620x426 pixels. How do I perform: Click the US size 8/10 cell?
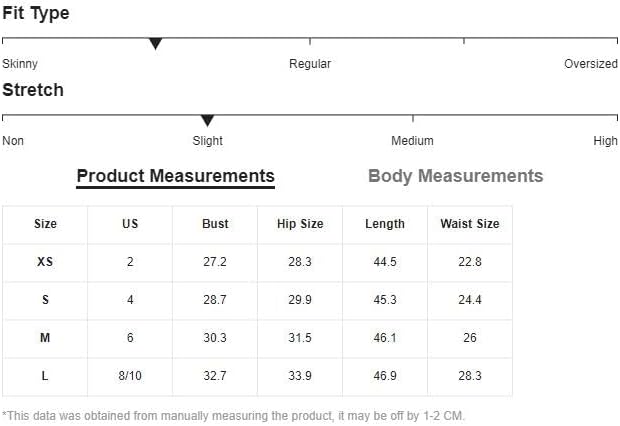coord(130,376)
